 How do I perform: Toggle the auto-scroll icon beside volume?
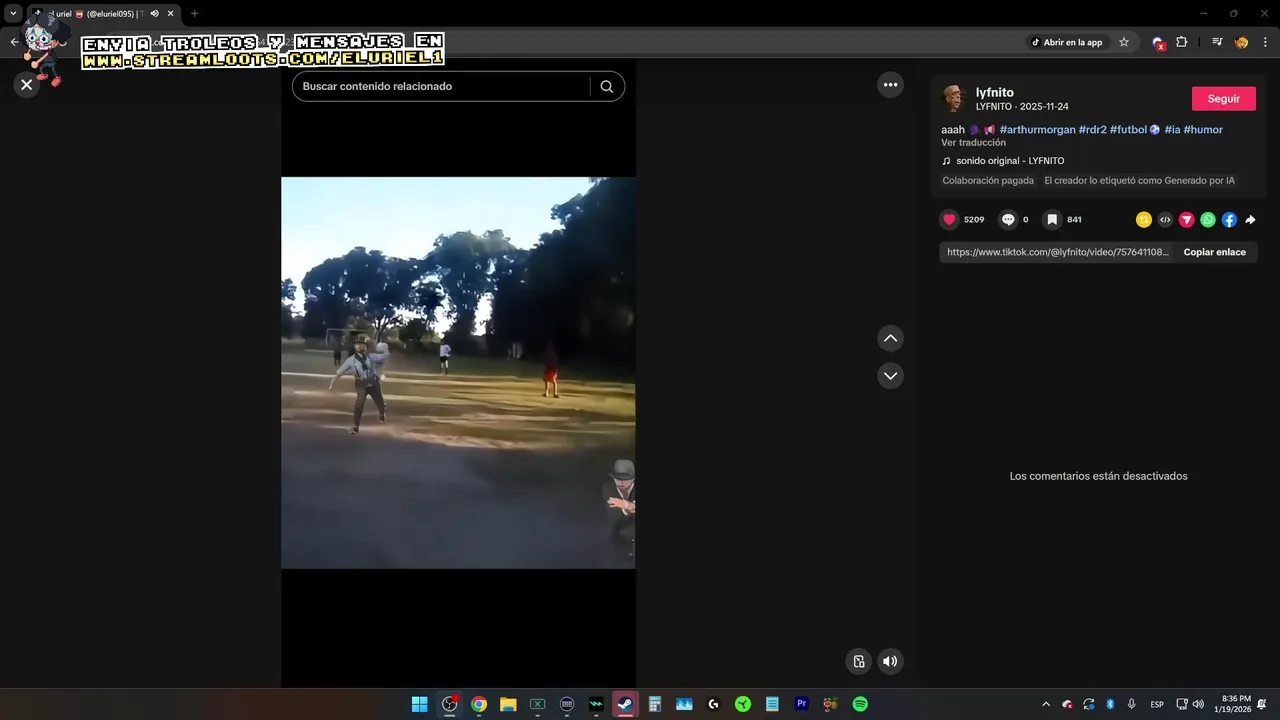(x=858, y=661)
